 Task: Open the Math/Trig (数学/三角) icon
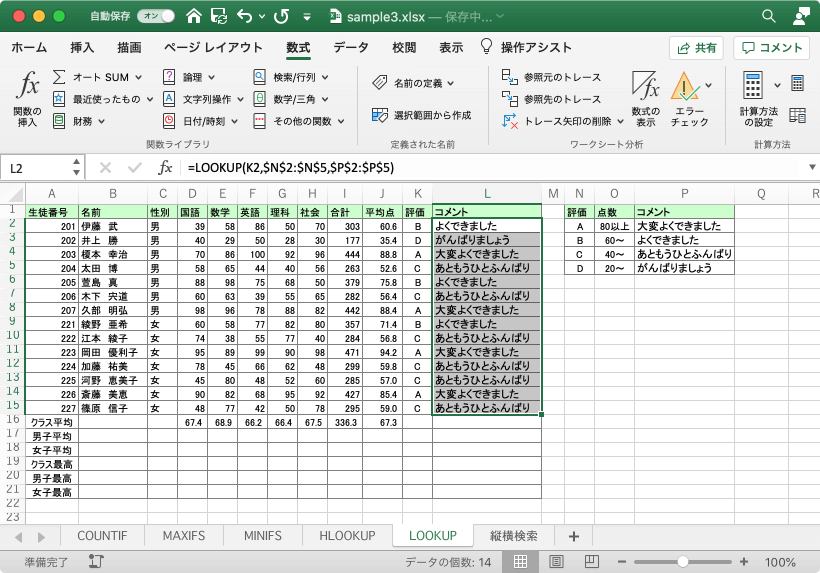click(259, 99)
